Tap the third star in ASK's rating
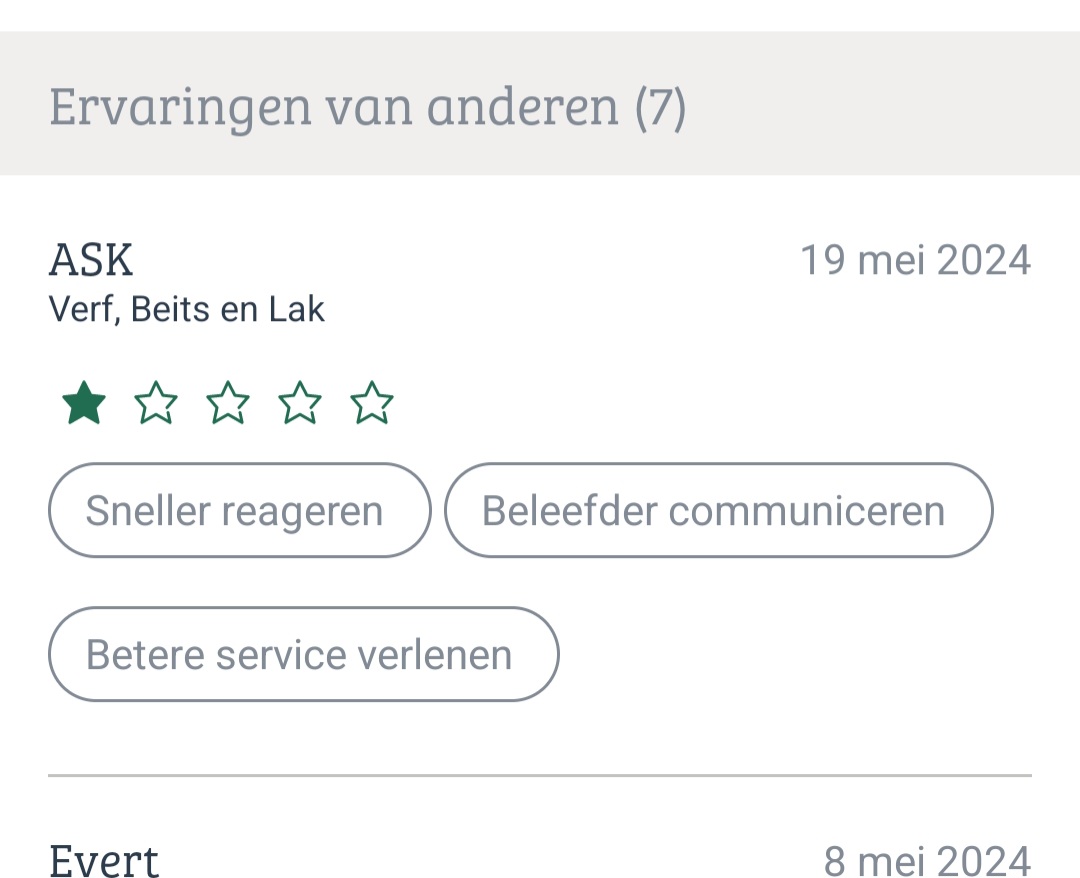This screenshot has height=878, width=1080. [228, 404]
